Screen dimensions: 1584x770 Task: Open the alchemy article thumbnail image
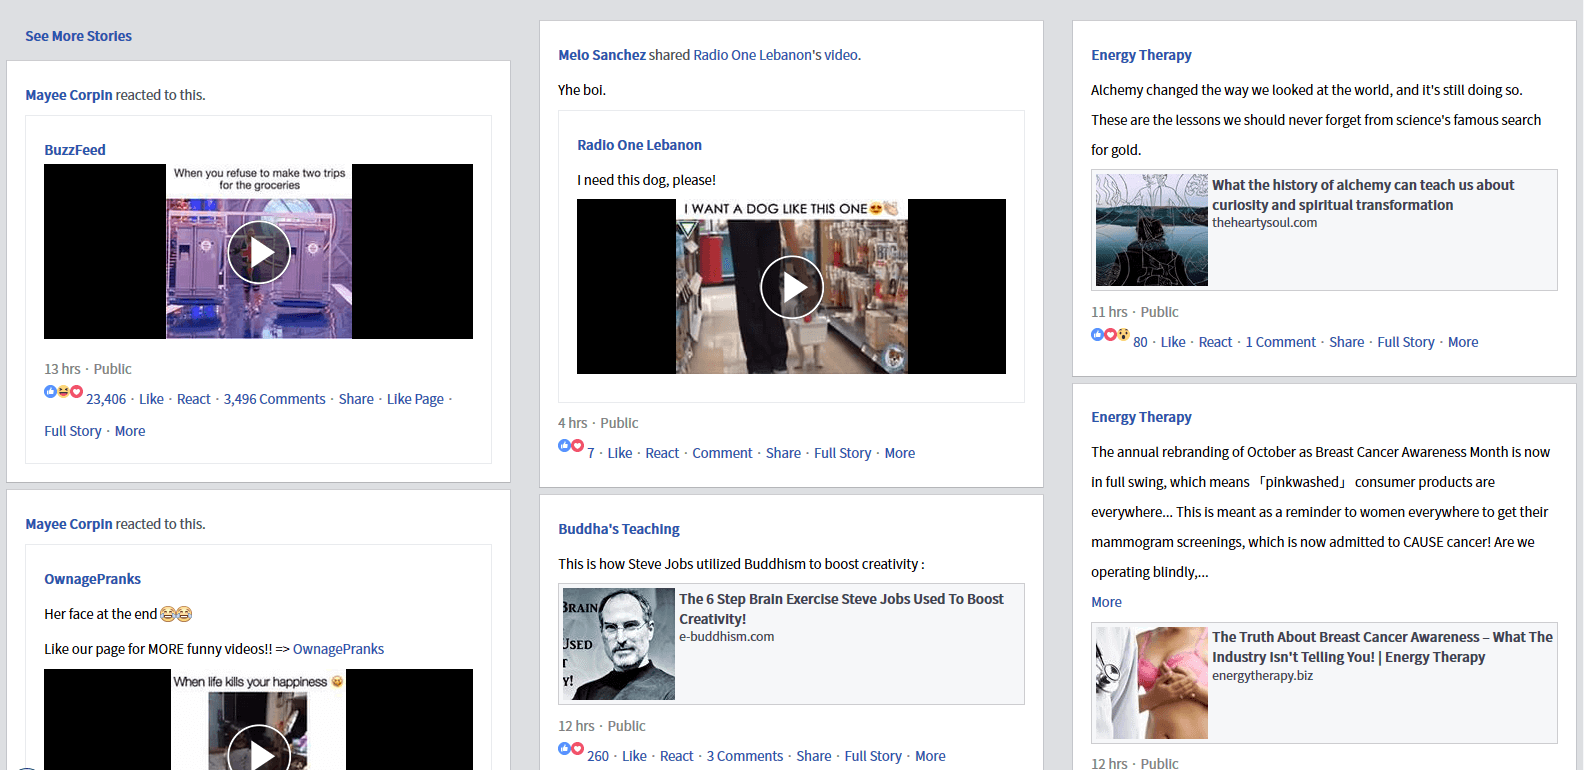[x=1151, y=230]
